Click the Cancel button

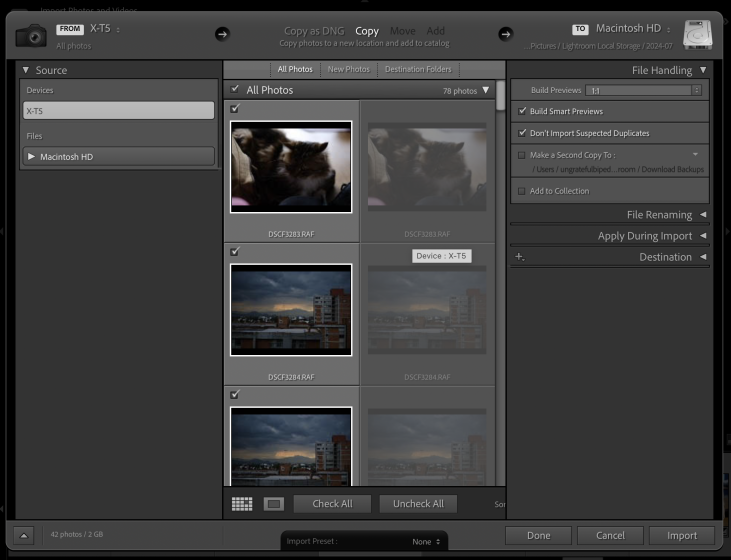(610, 535)
